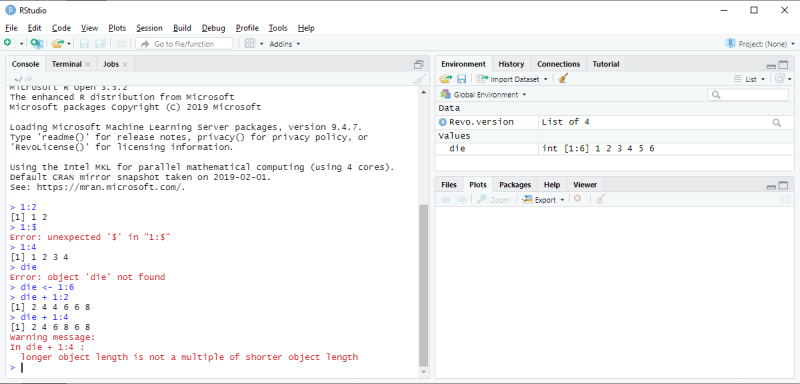Click the Load workspace folder icon
This screenshot has height=384, width=800.
click(x=446, y=79)
